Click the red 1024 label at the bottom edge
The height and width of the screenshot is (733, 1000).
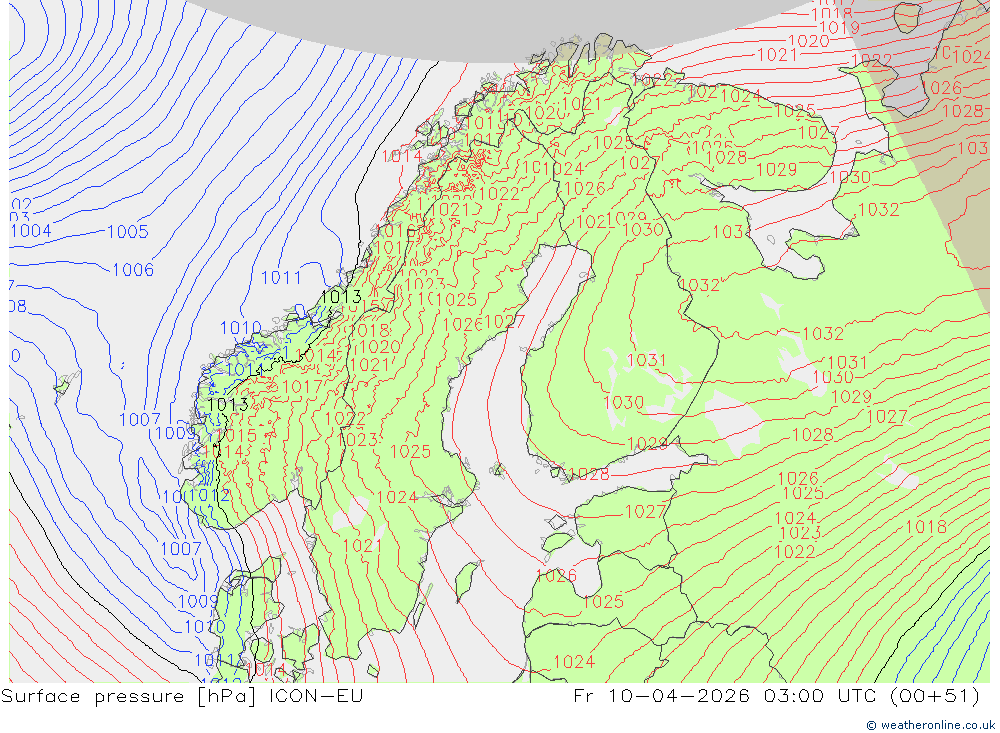pos(574,662)
